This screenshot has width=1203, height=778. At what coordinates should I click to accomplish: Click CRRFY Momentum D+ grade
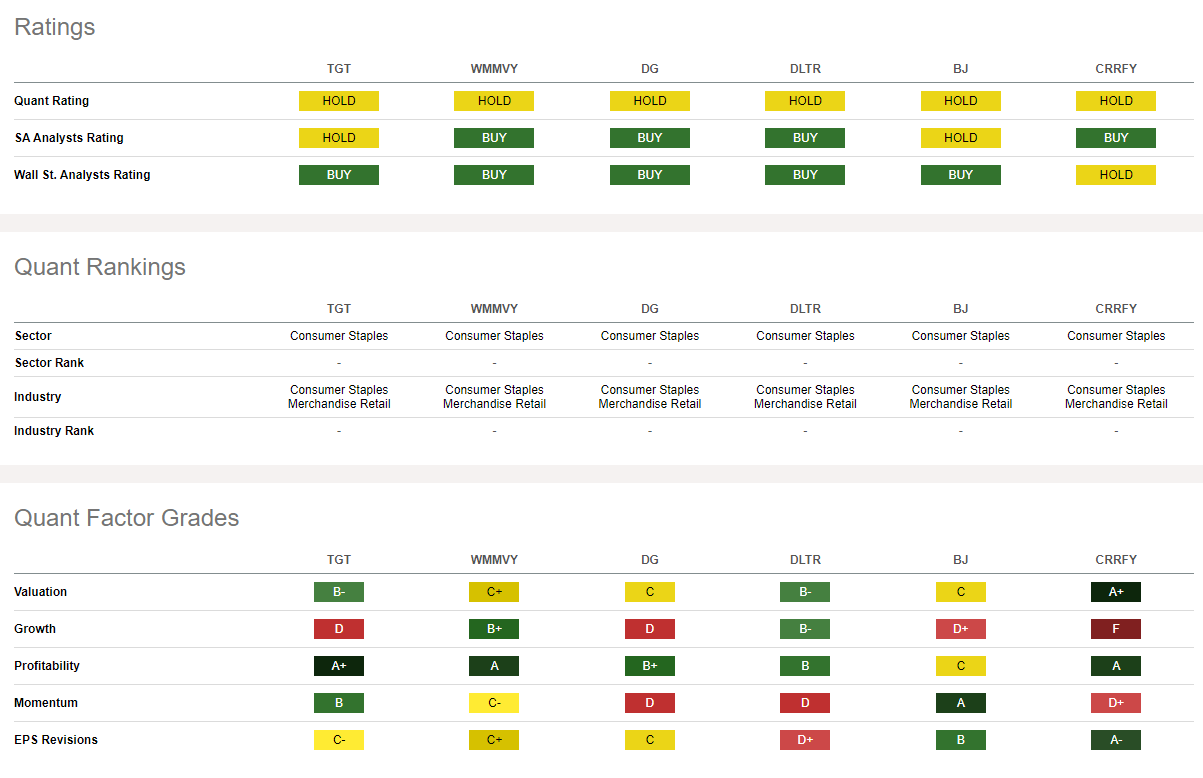coord(1116,703)
